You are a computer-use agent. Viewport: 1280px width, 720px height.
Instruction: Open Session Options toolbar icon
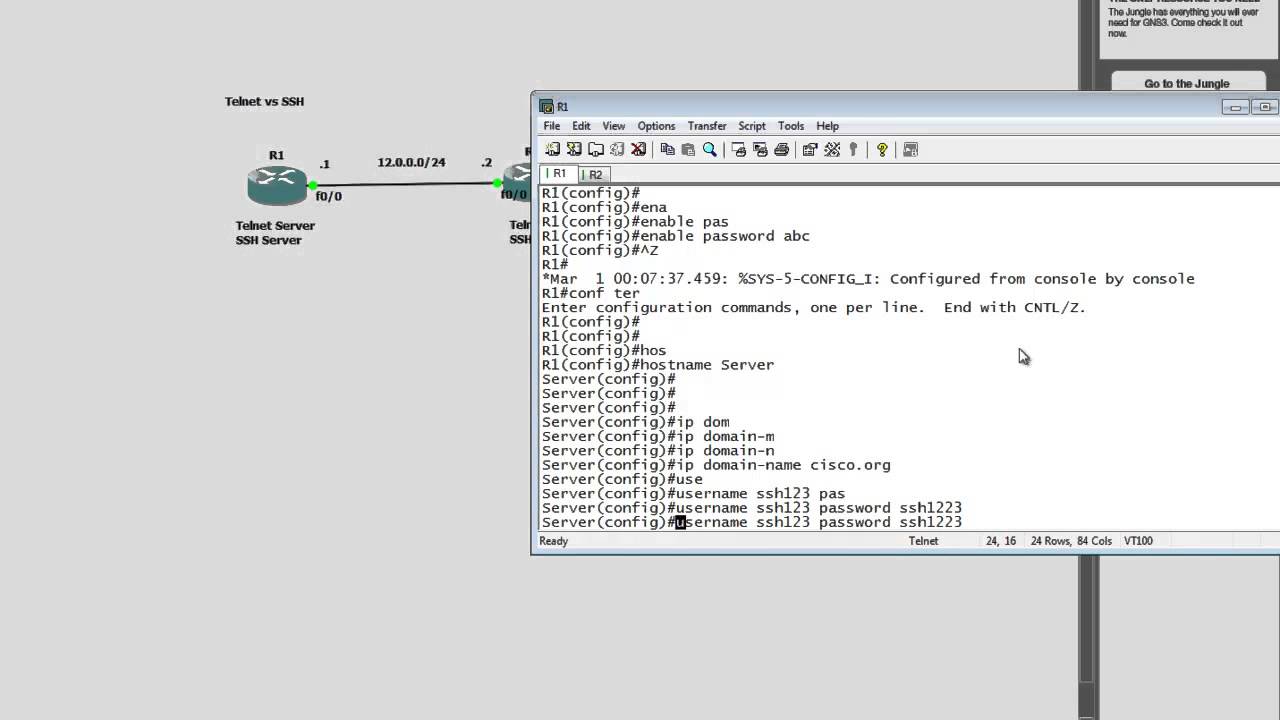[810, 149]
